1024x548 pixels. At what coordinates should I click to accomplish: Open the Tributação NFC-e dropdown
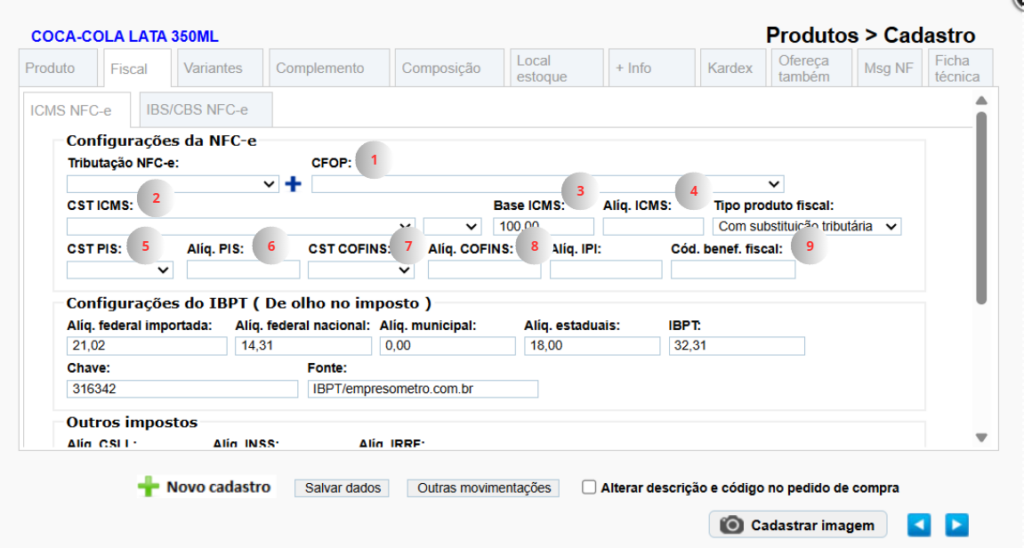pos(172,184)
